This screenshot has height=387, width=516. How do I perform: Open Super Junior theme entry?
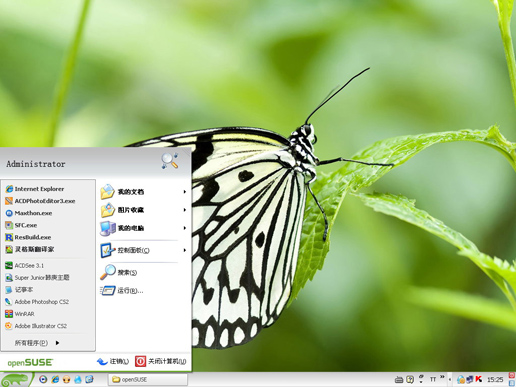37,278
